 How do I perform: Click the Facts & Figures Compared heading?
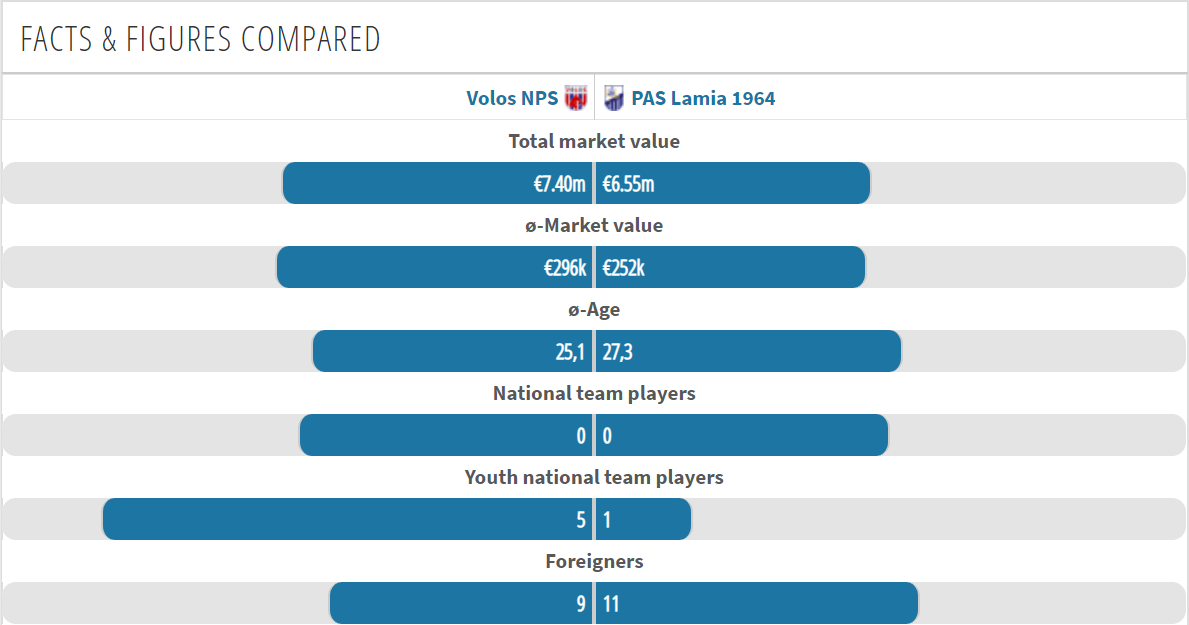coord(200,39)
